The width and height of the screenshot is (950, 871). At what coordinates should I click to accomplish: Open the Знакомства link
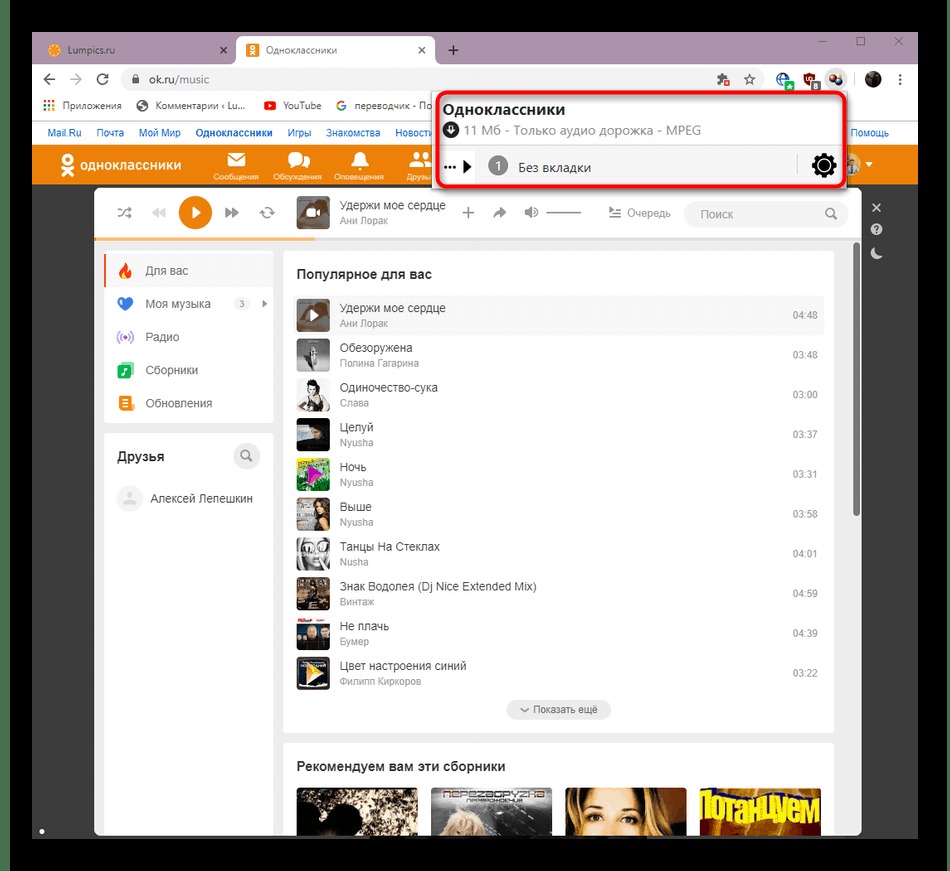353,133
